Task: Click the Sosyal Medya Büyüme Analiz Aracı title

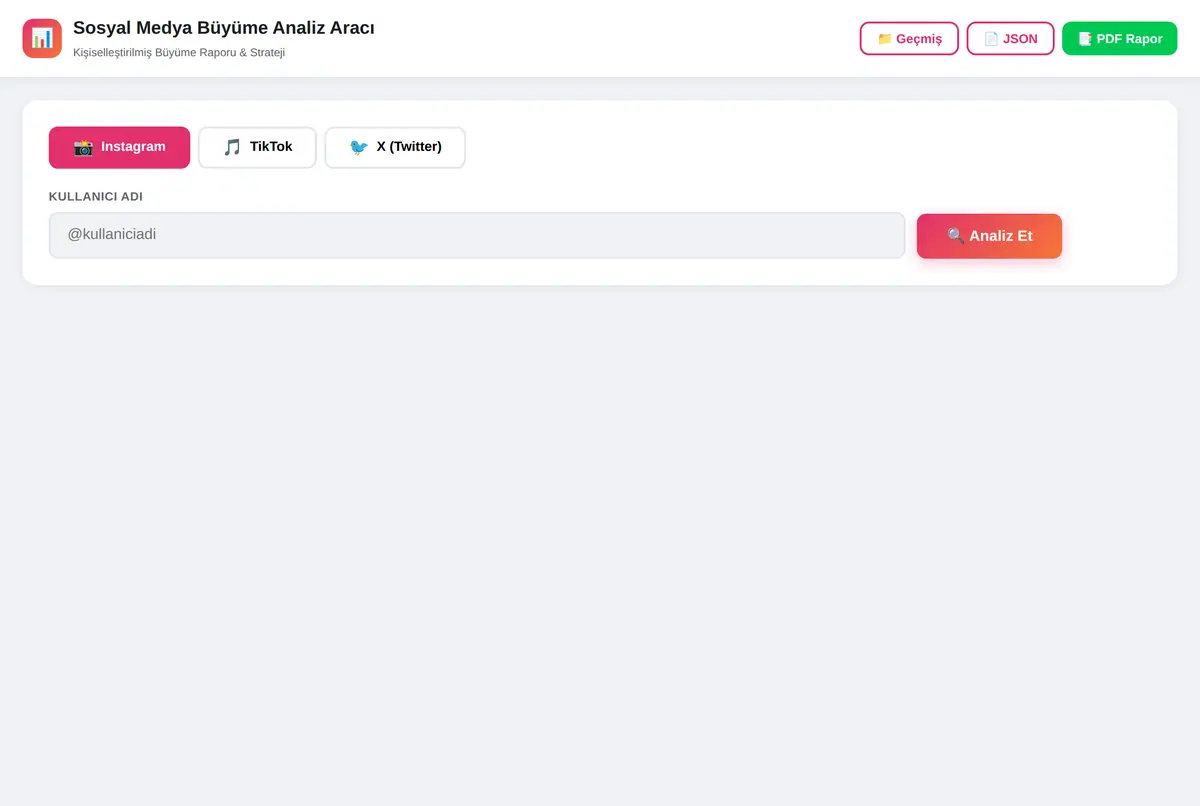Action: 224,28
